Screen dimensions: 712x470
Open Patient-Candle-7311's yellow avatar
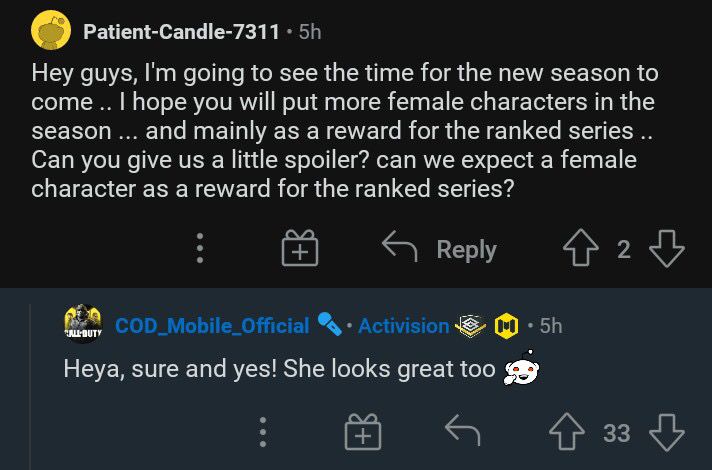[x=51, y=30]
